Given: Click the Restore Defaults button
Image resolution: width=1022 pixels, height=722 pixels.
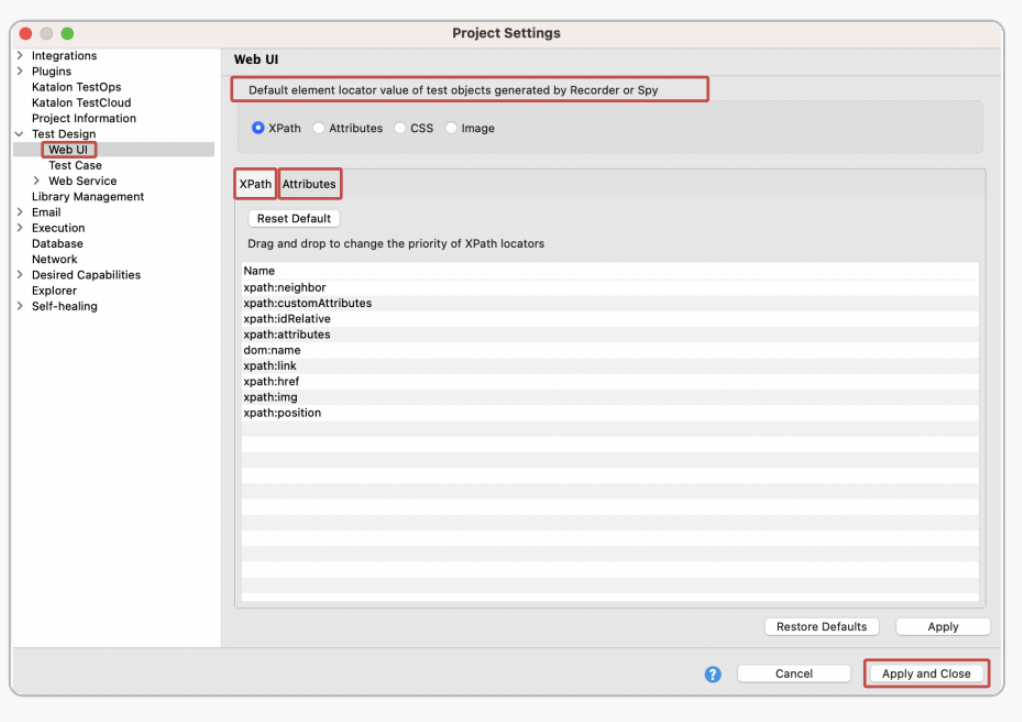Looking at the screenshot, I should (821, 626).
